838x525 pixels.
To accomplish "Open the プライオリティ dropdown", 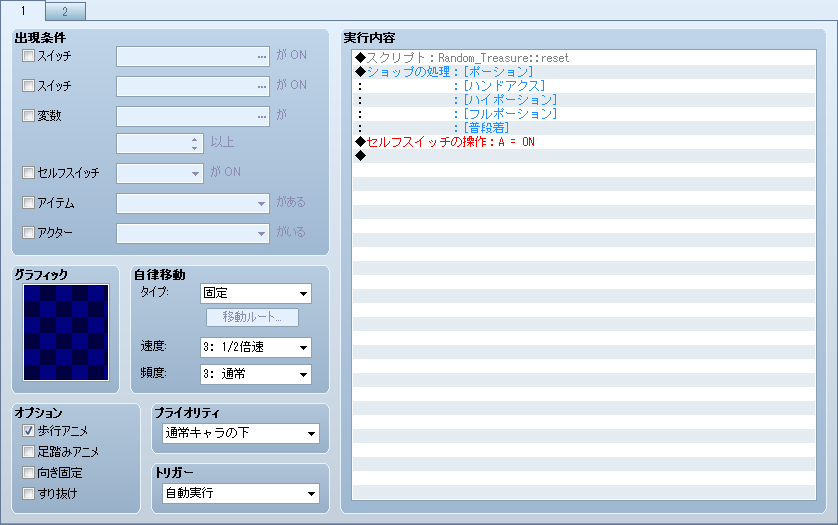I will pyautogui.click(x=240, y=433).
